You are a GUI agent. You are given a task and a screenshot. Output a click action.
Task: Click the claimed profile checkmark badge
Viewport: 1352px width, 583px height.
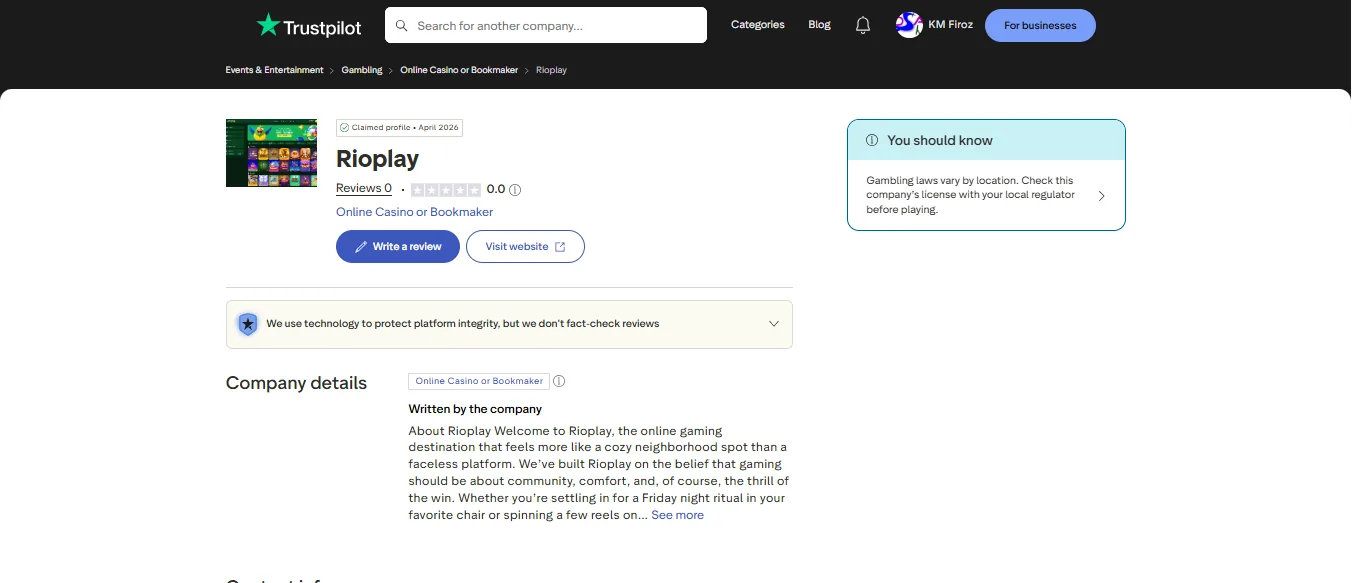(400, 128)
